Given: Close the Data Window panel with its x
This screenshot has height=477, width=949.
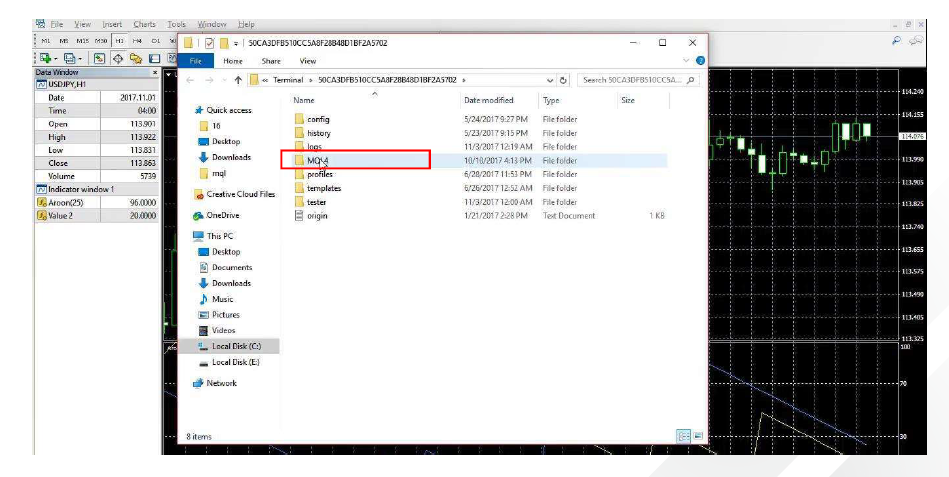Looking at the screenshot, I should (x=155, y=73).
